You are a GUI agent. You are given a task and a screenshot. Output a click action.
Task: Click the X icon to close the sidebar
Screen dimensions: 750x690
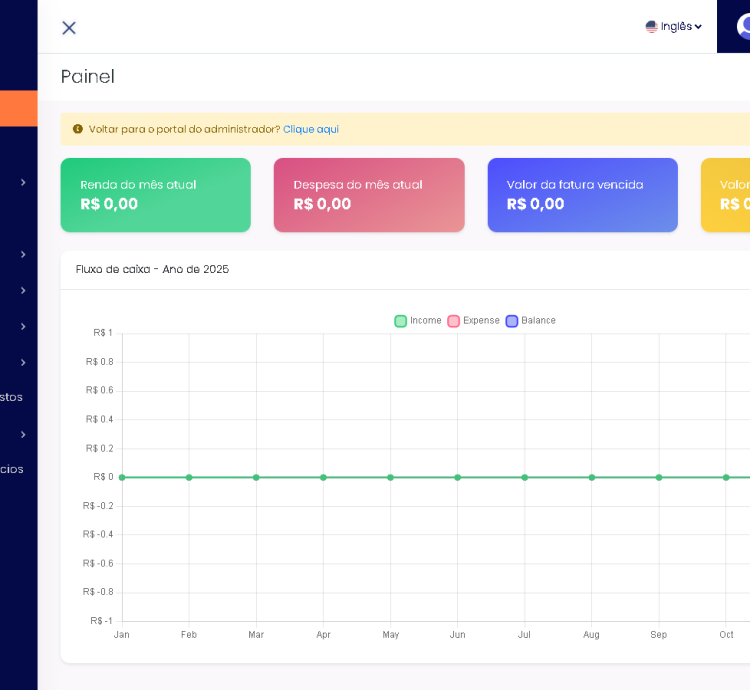69,28
